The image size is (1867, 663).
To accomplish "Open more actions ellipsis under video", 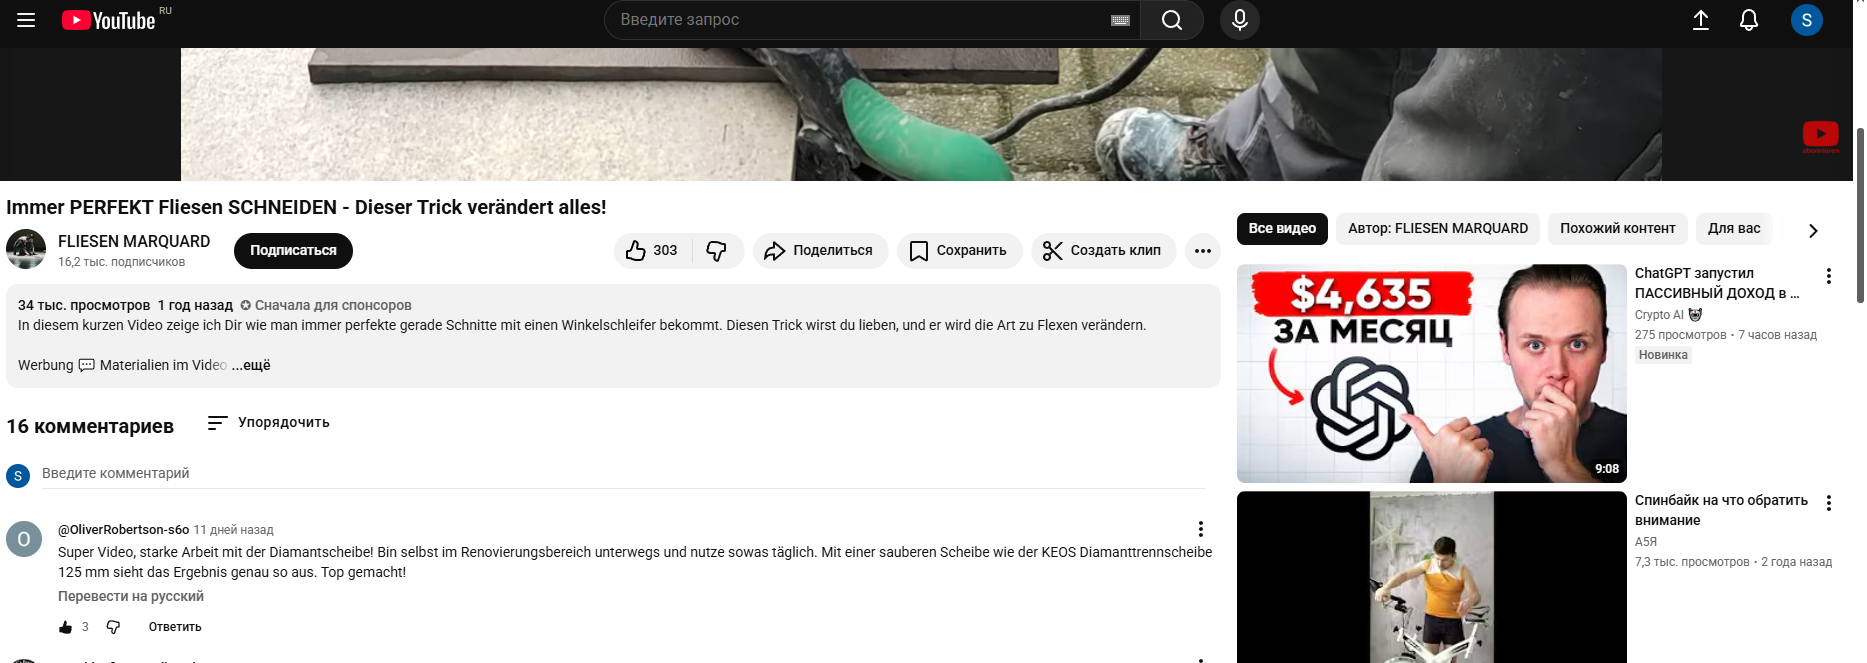I will pos(1203,251).
